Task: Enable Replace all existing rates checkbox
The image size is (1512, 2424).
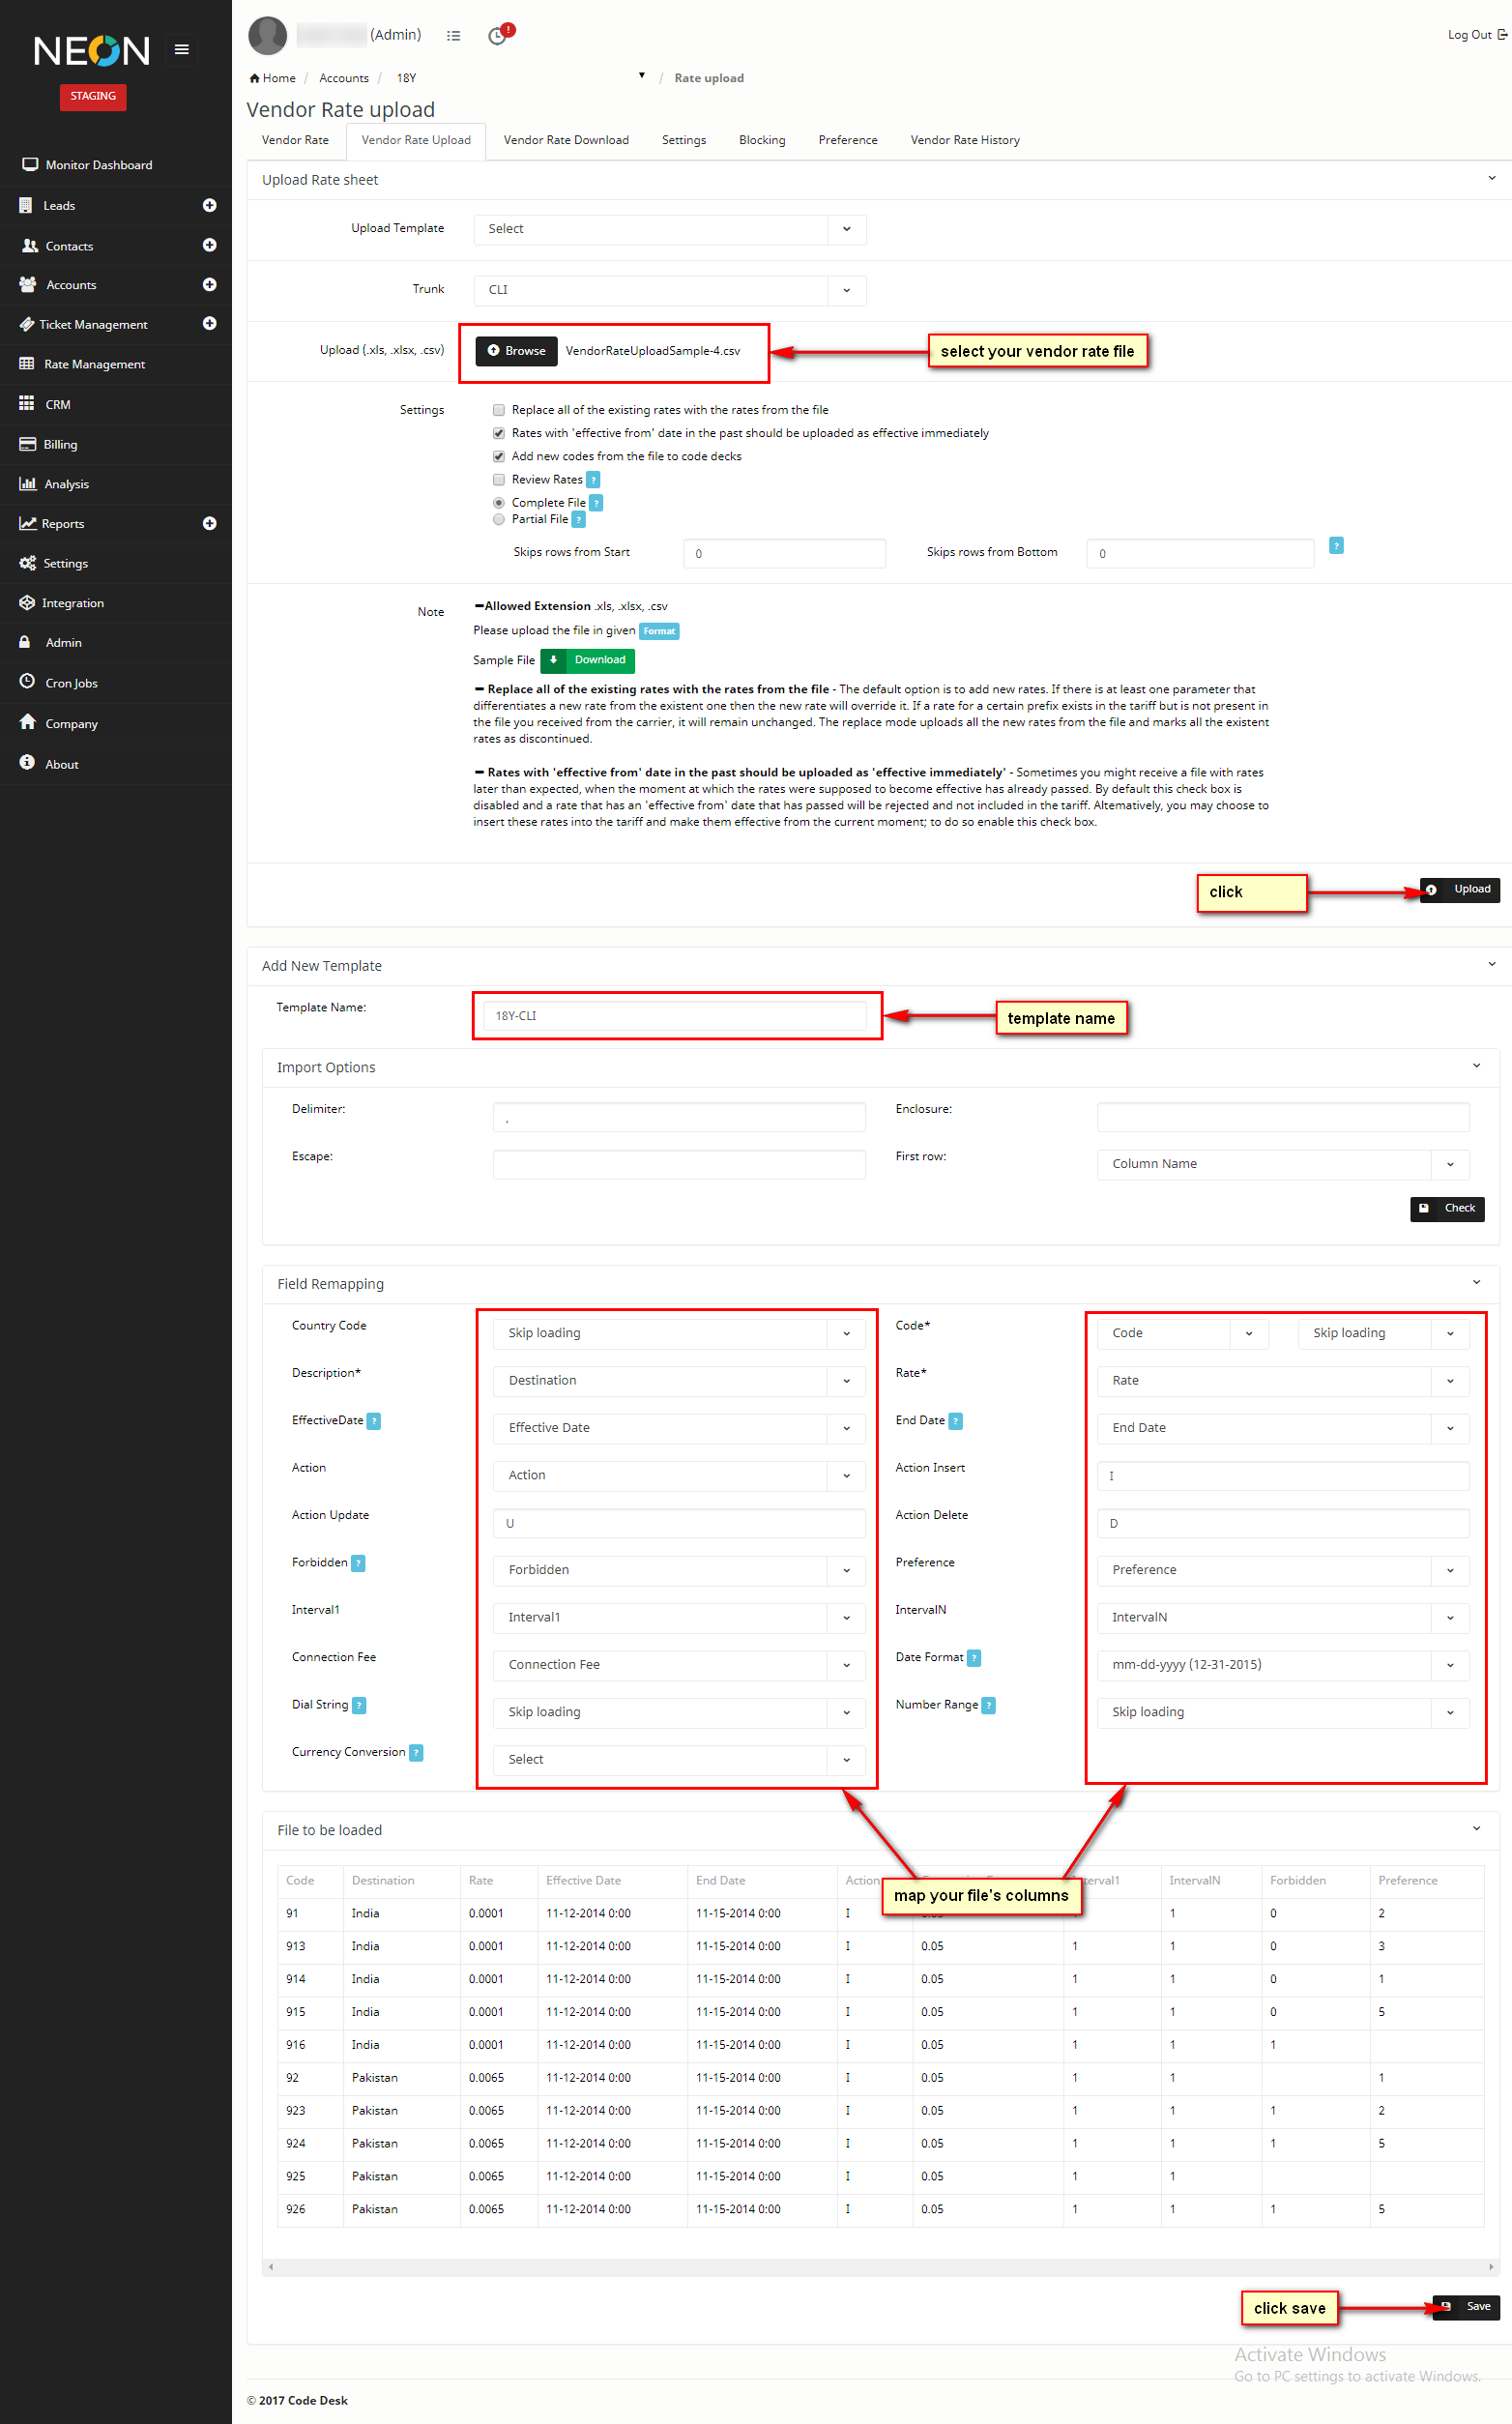Action: pyautogui.click(x=498, y=410)
